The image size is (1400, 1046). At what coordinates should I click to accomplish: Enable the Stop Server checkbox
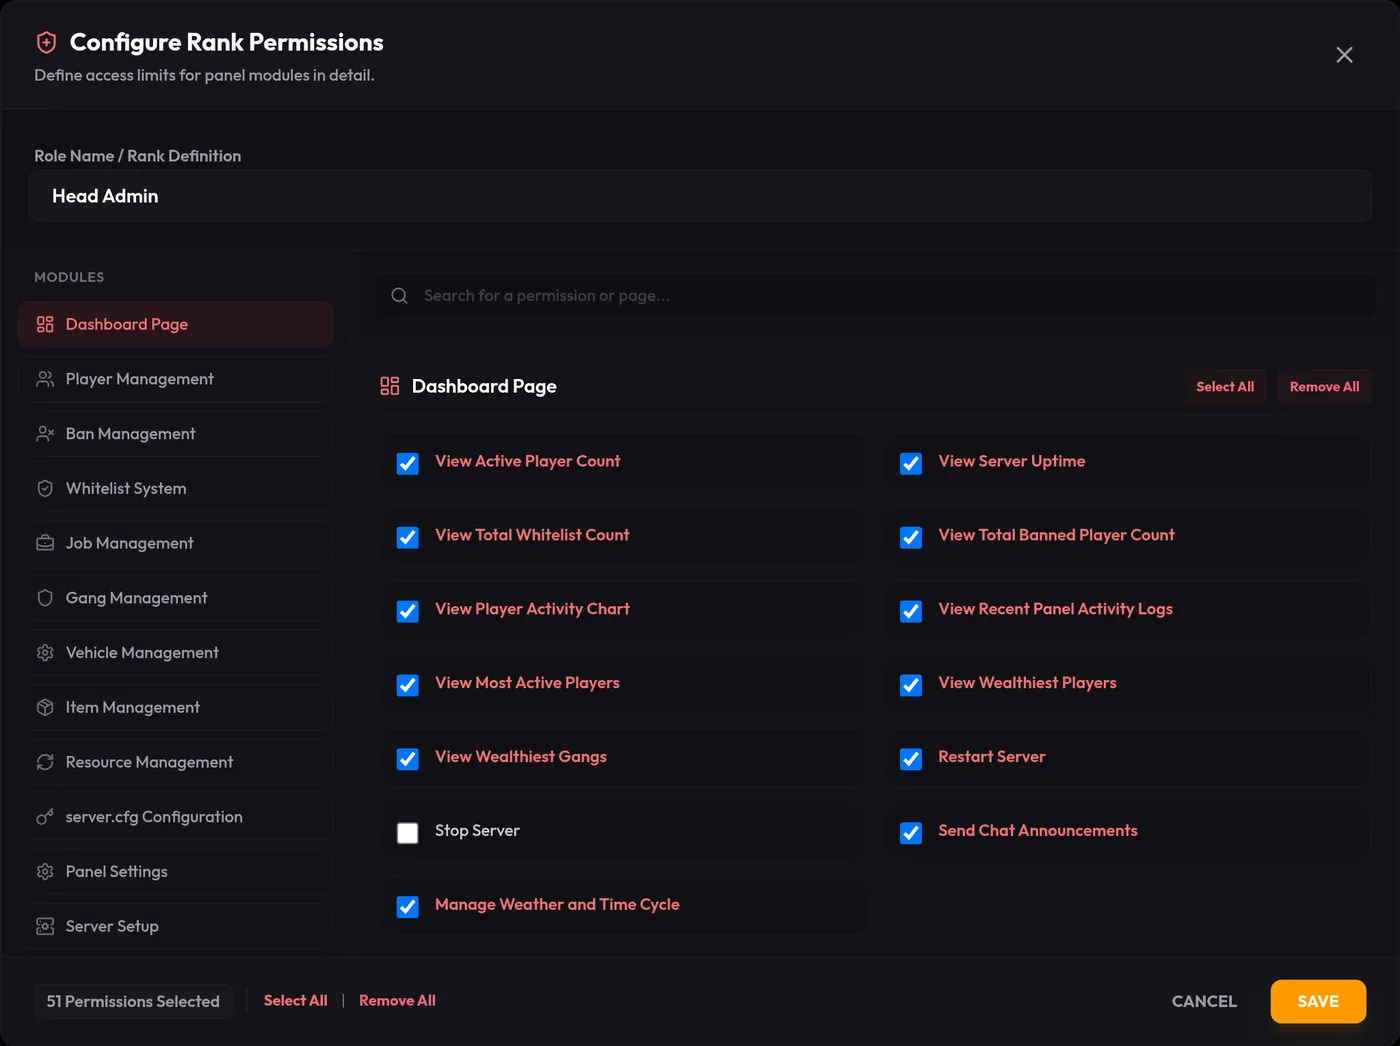pyautogui.click(x=408, y=833)
